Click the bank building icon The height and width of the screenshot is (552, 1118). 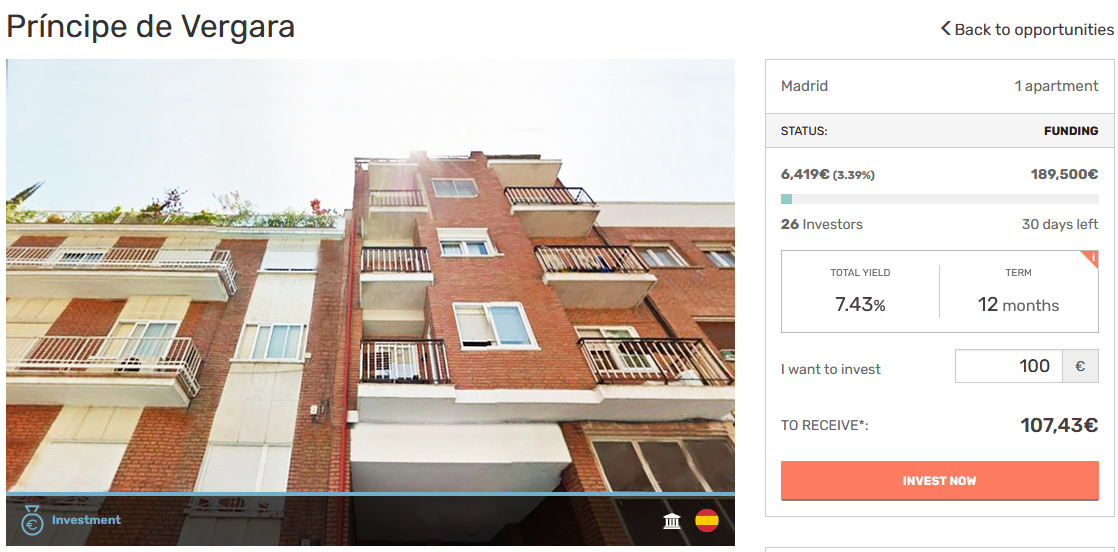tap(672, 521)
